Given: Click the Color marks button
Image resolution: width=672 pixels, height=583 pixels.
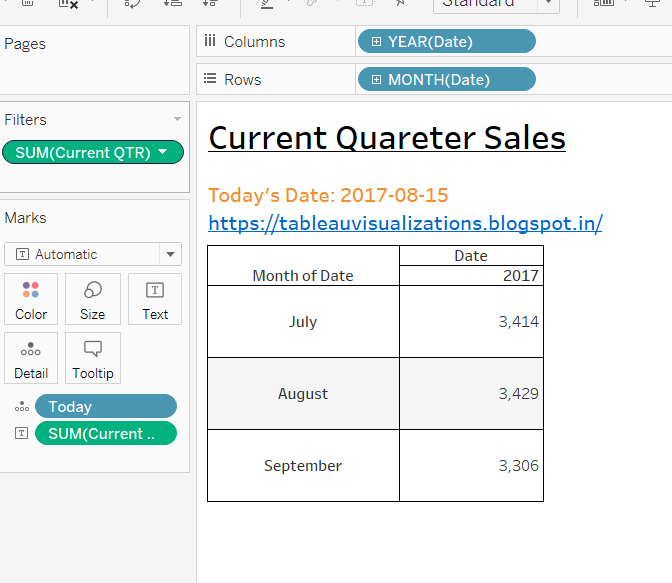Looking at the screenshot, I should [x=31, y=299].
